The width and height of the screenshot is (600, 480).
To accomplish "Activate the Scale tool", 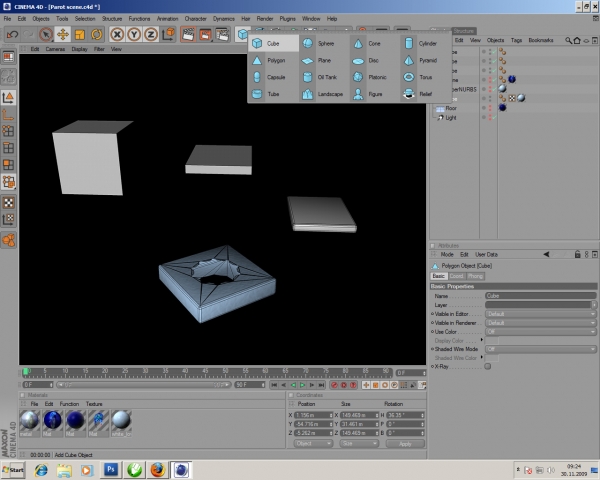I will 80,34.
